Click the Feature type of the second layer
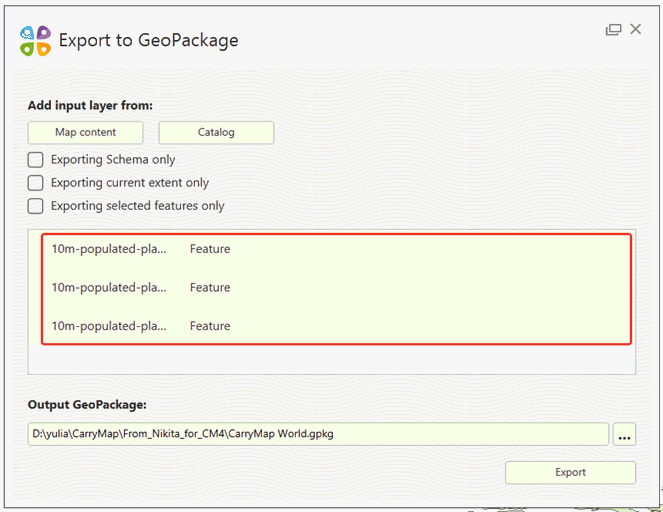 210,287
